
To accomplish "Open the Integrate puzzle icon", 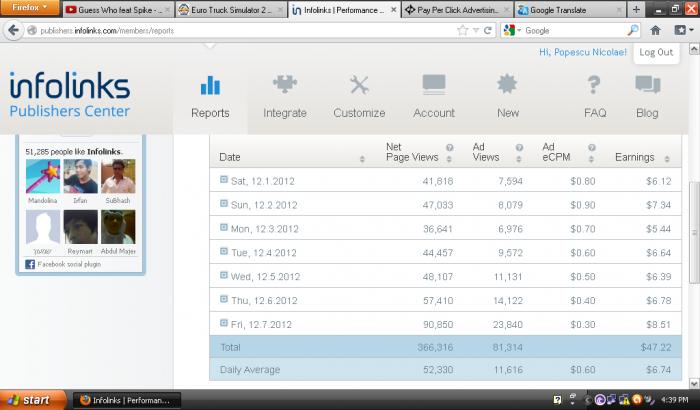I will [285, 84].
